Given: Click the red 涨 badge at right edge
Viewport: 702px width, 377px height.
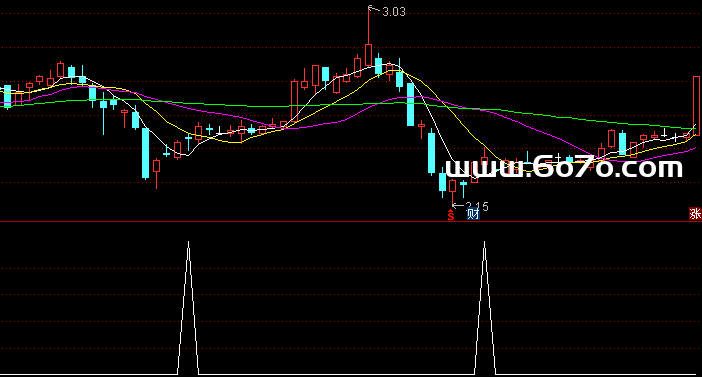Looking at the screenshot, I should [x=695, y=214].
